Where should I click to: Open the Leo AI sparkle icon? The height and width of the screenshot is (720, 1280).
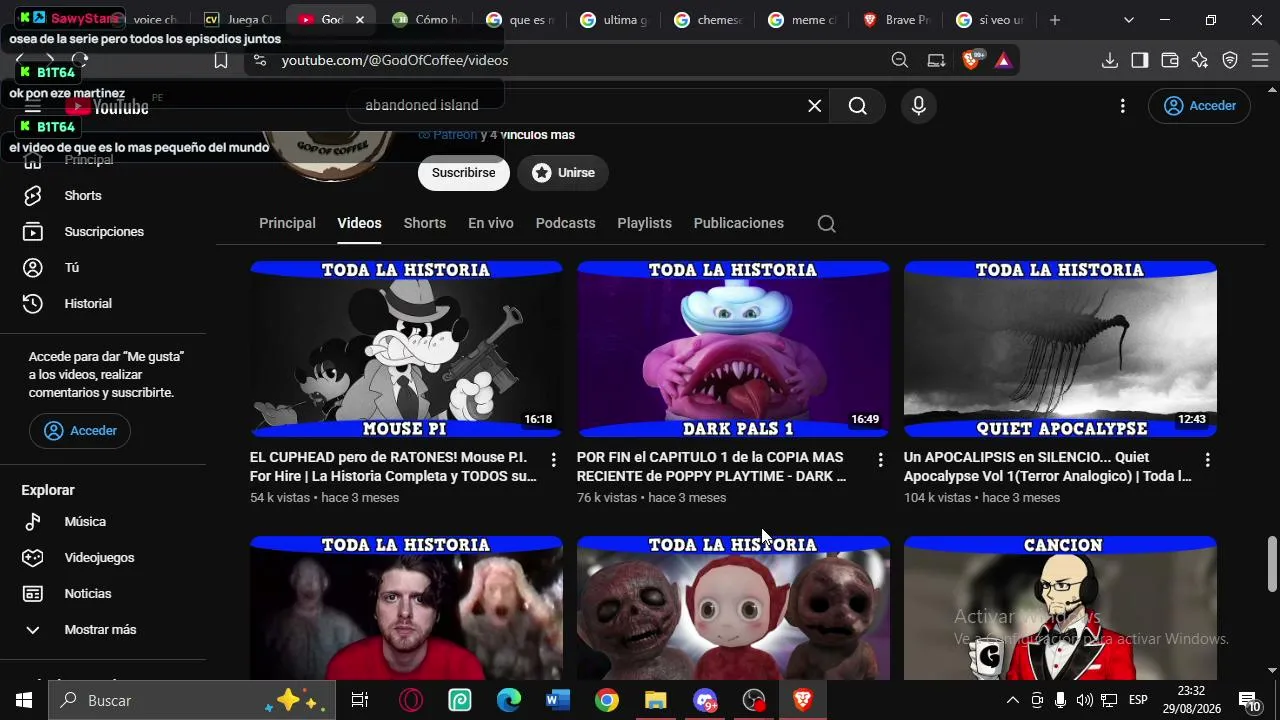[1200, 60]
